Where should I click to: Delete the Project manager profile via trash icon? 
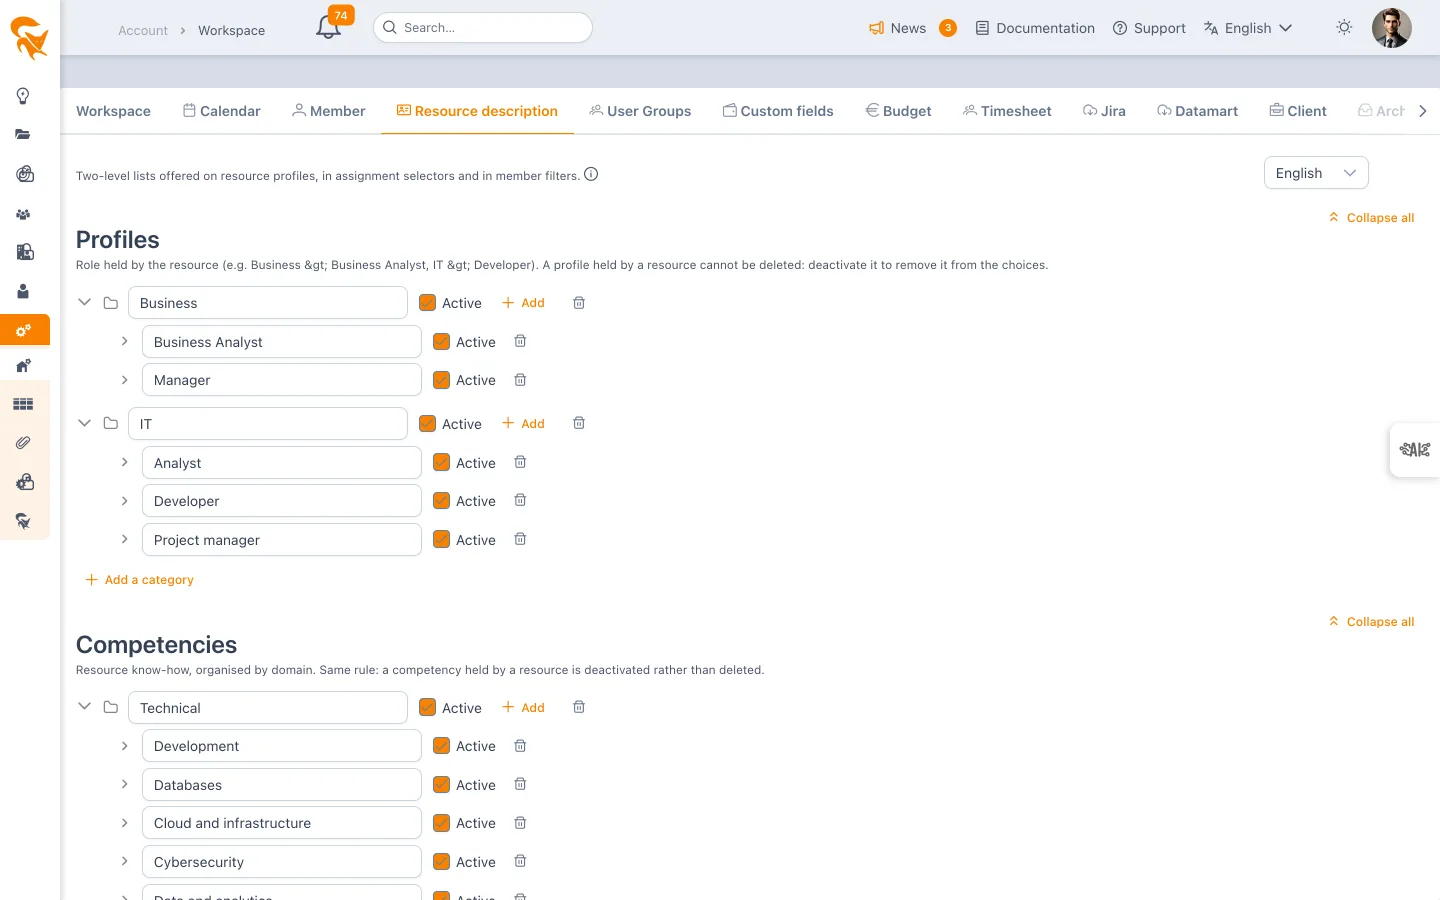(x=520, y=539)
